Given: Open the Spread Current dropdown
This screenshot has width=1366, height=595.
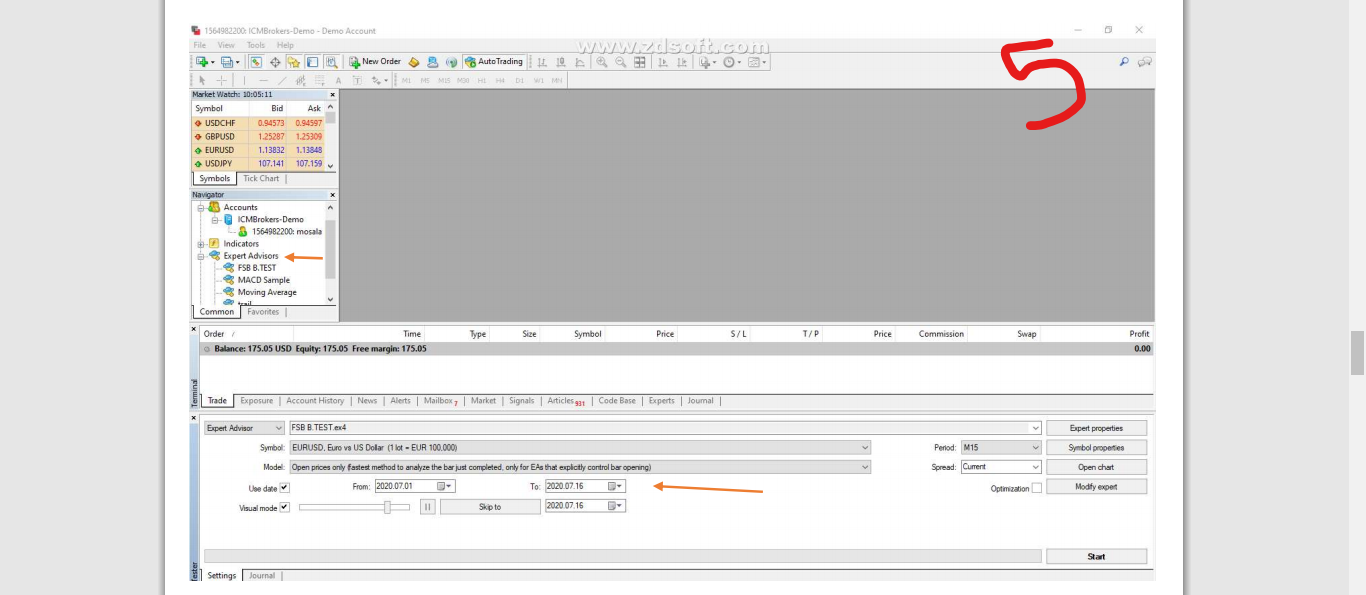Looking at the screenshot, I should (x=1001, y=467).
